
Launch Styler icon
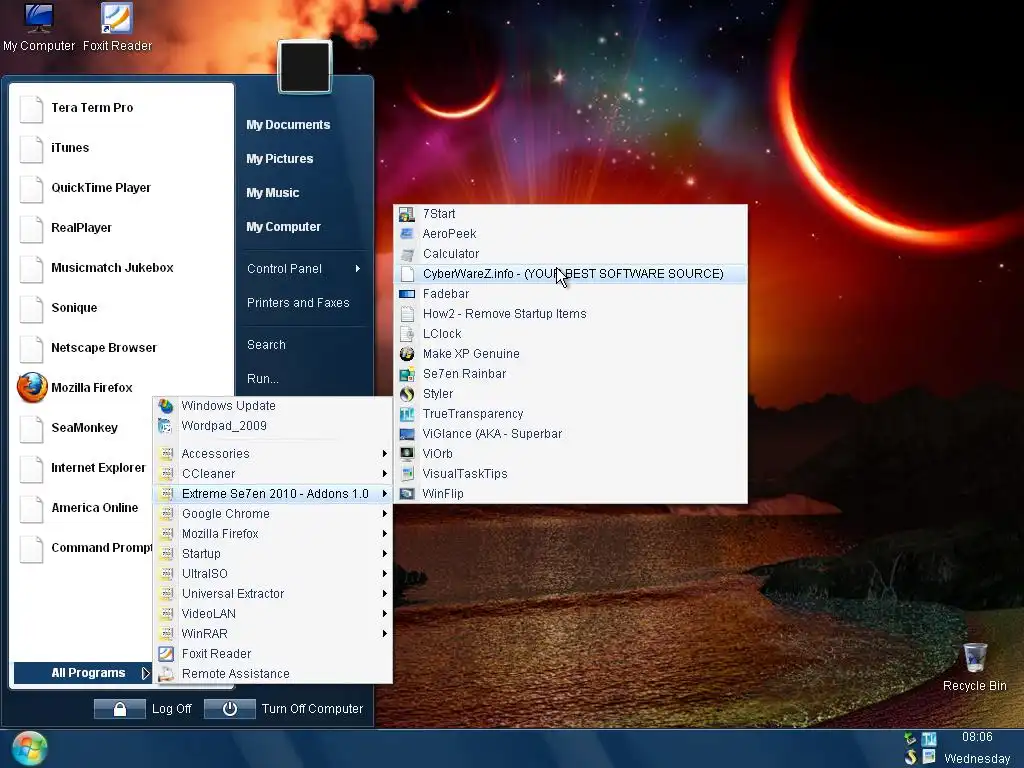[x=407, y=394]
